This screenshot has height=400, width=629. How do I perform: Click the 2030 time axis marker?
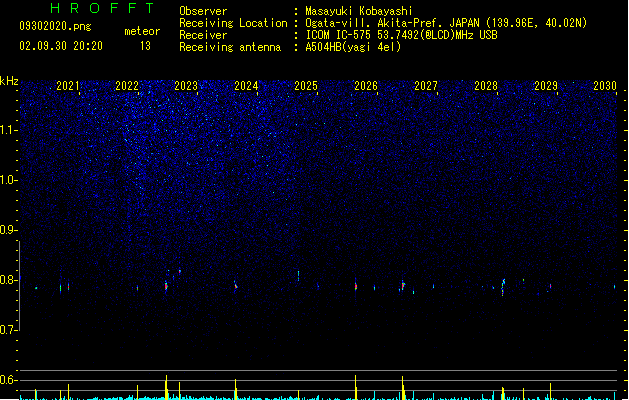click(x=605, y=86)
